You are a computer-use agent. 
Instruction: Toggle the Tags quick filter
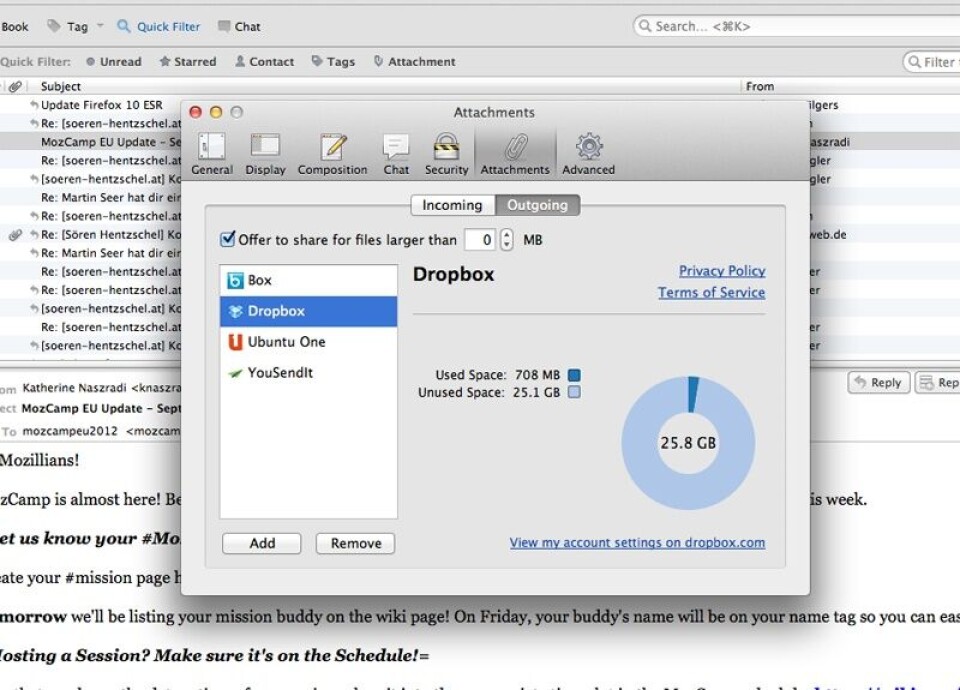[x=333, y=61]
